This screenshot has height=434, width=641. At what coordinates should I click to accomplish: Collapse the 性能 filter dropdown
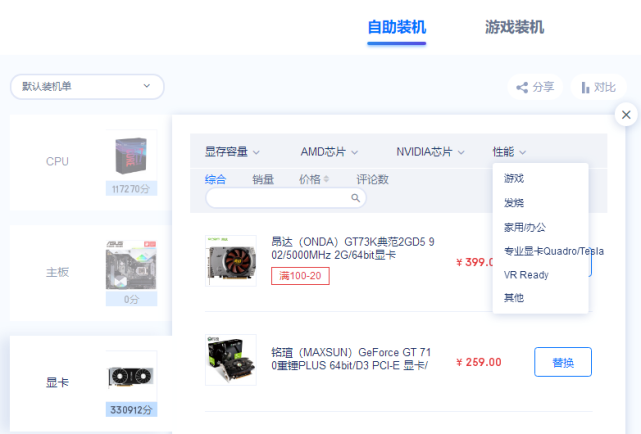pyautogui.click(x=509, y=152)
